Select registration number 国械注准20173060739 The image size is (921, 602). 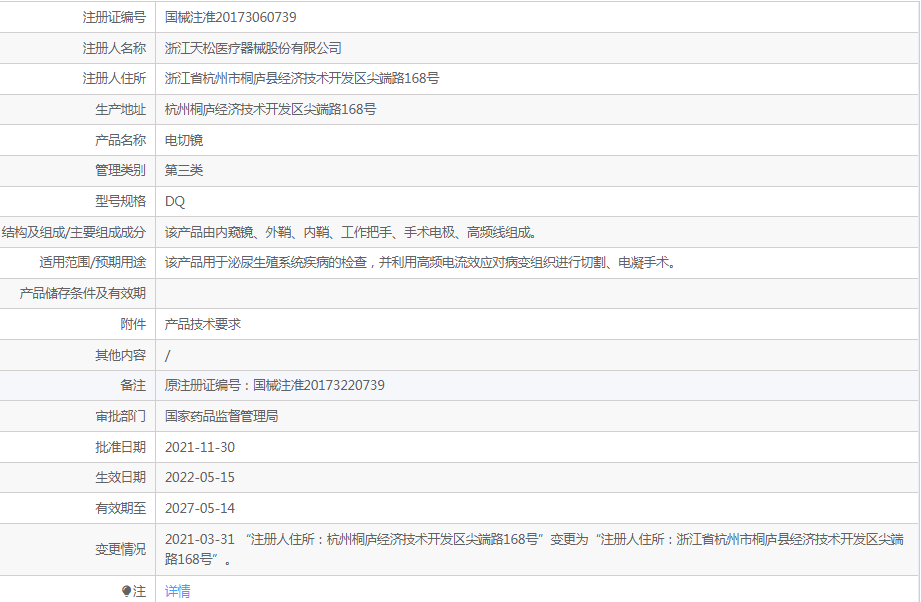point(230,18)
